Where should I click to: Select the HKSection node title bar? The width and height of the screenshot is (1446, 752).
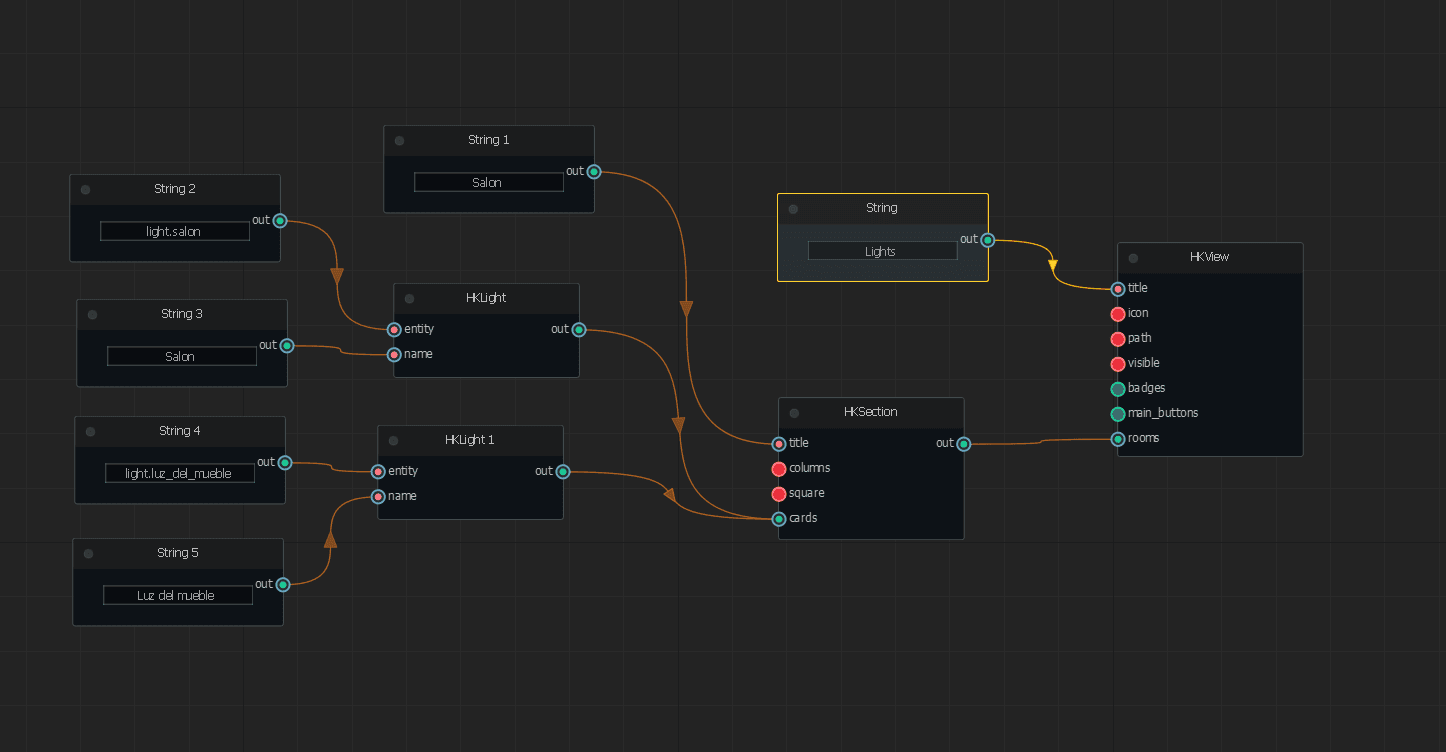pos(870,411)
